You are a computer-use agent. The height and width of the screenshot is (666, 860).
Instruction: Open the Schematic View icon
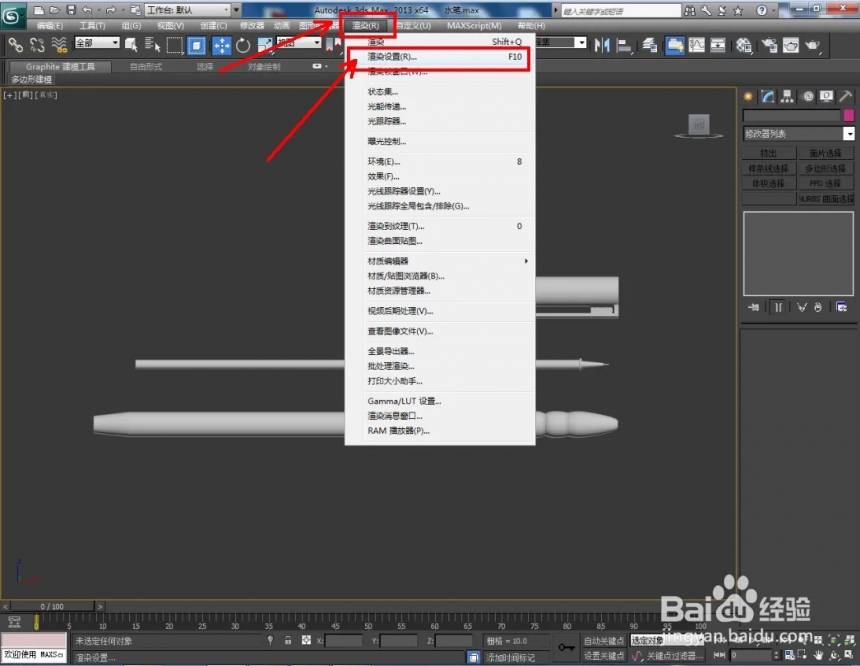coord(718,45)
